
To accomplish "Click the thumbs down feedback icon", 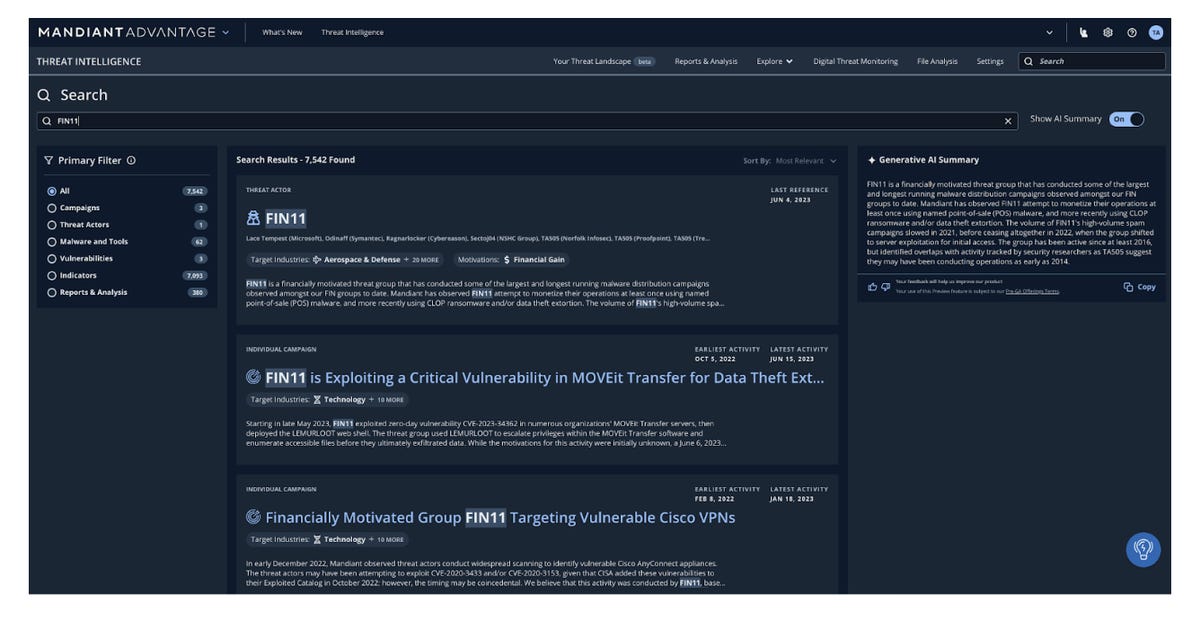I will point(886,287).
